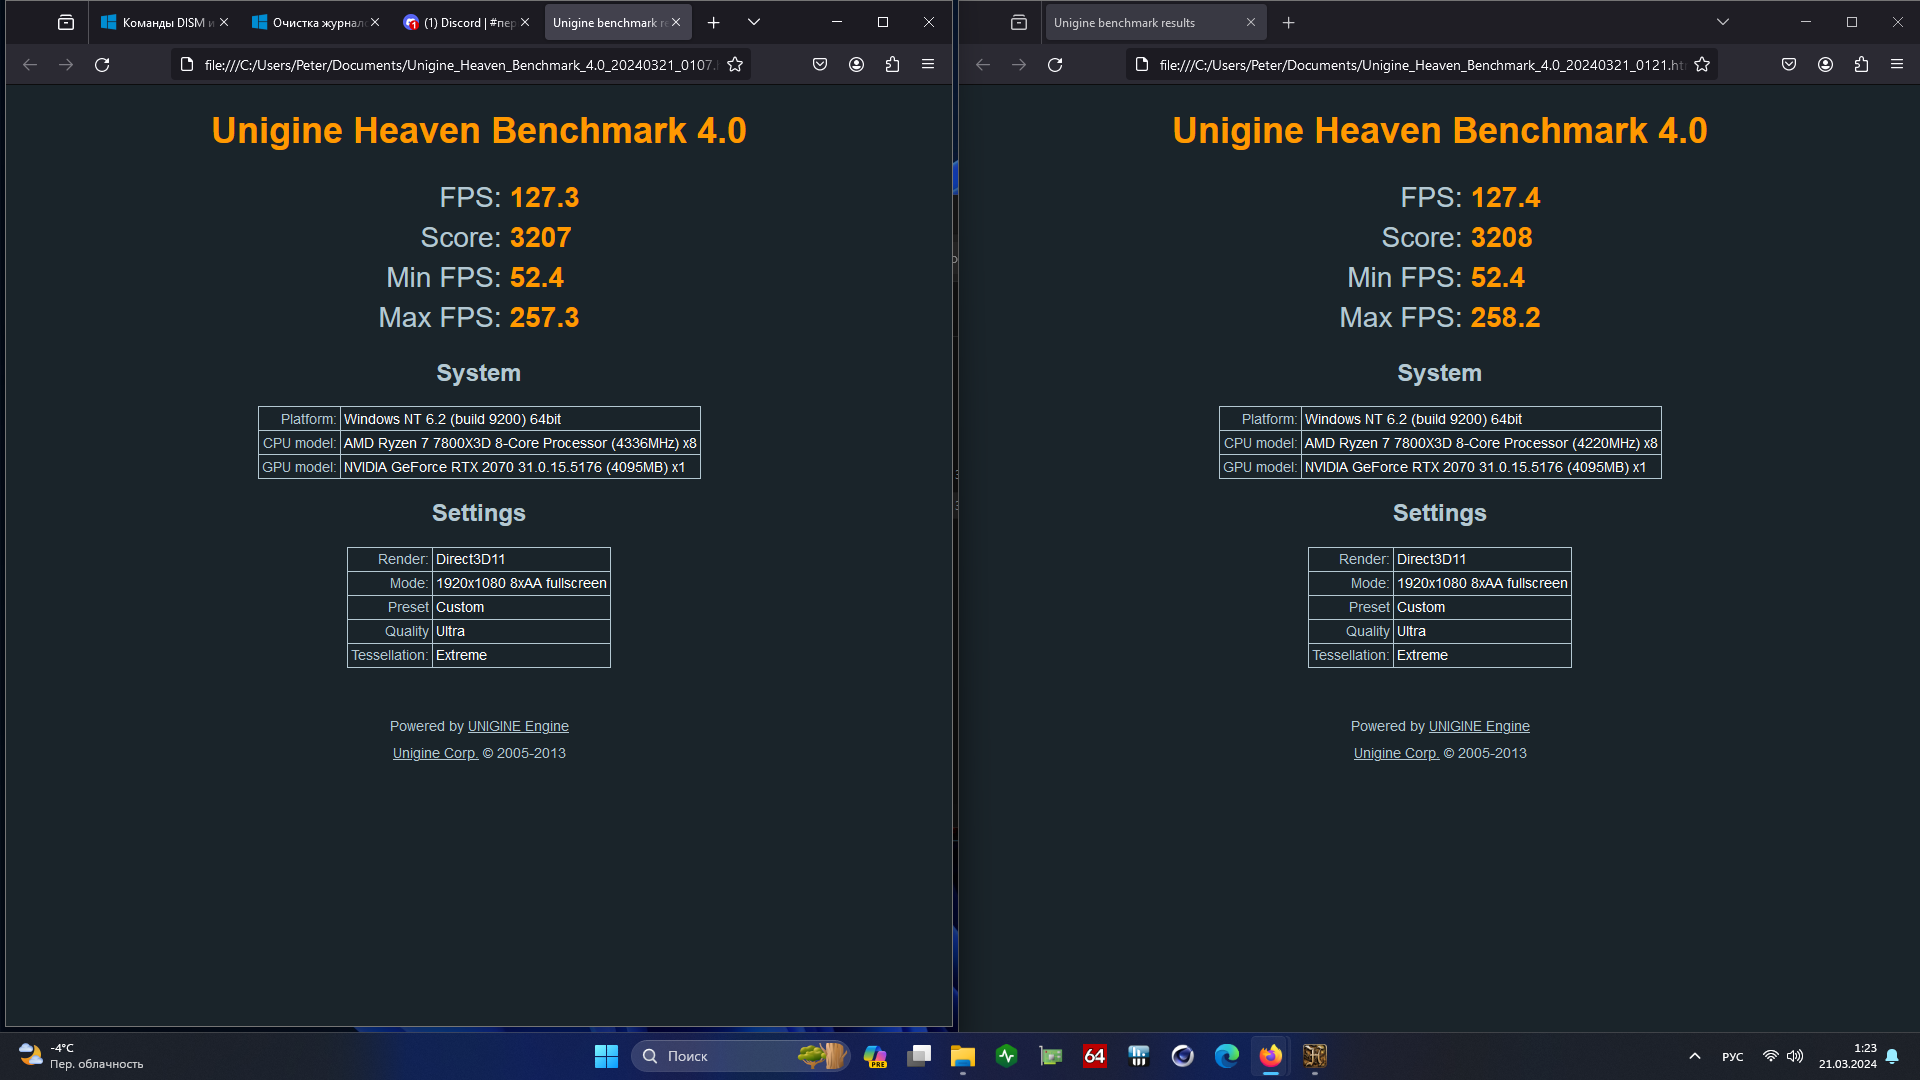Image resolution: width=1920 pixels, height=1080 pixels.
Task: Open a new tab in the right window
Action: (x=1289, y=22)
